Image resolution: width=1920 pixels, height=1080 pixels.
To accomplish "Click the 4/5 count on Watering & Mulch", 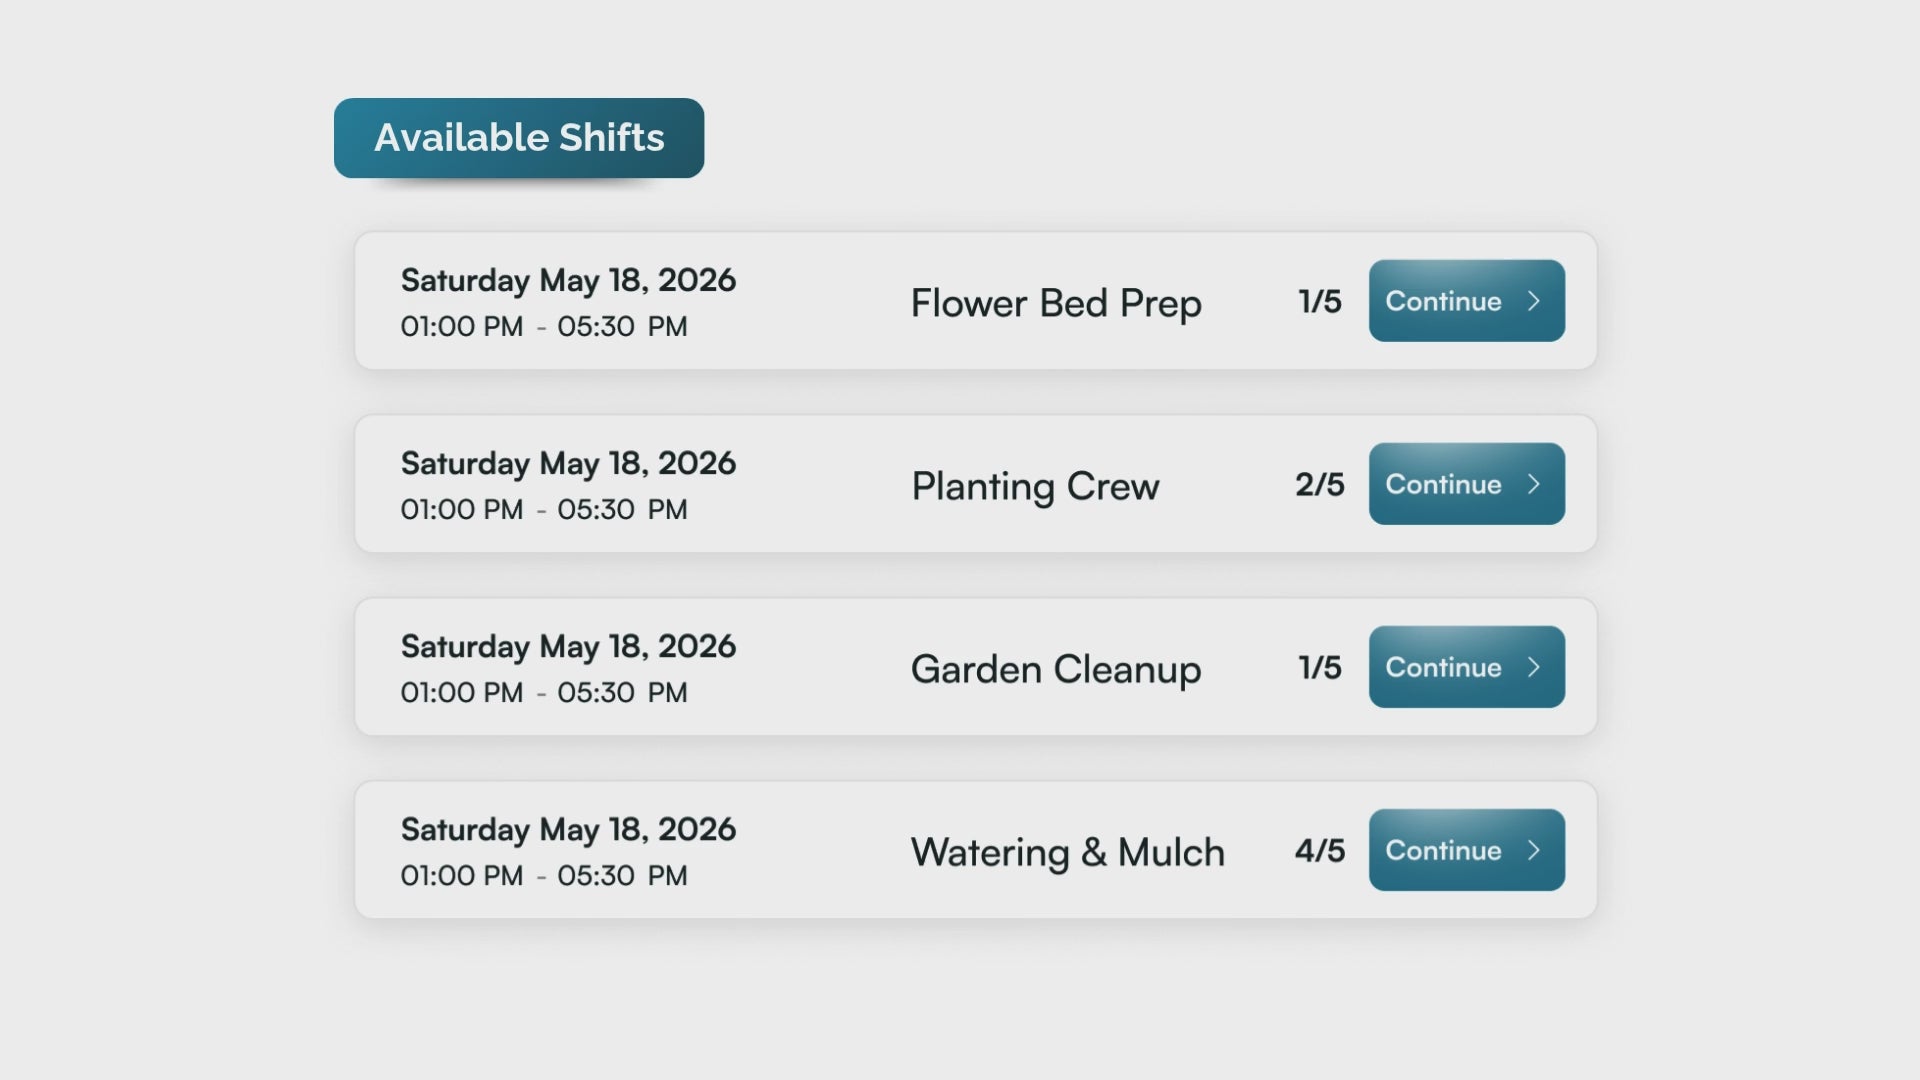I will point(1319,850).
